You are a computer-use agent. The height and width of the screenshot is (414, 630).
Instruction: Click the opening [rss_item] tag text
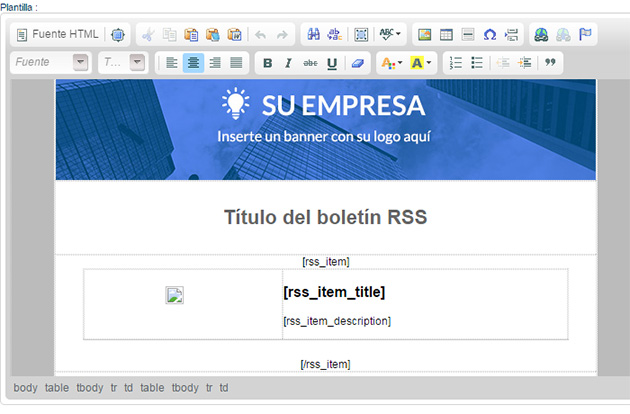click(326, 262)
